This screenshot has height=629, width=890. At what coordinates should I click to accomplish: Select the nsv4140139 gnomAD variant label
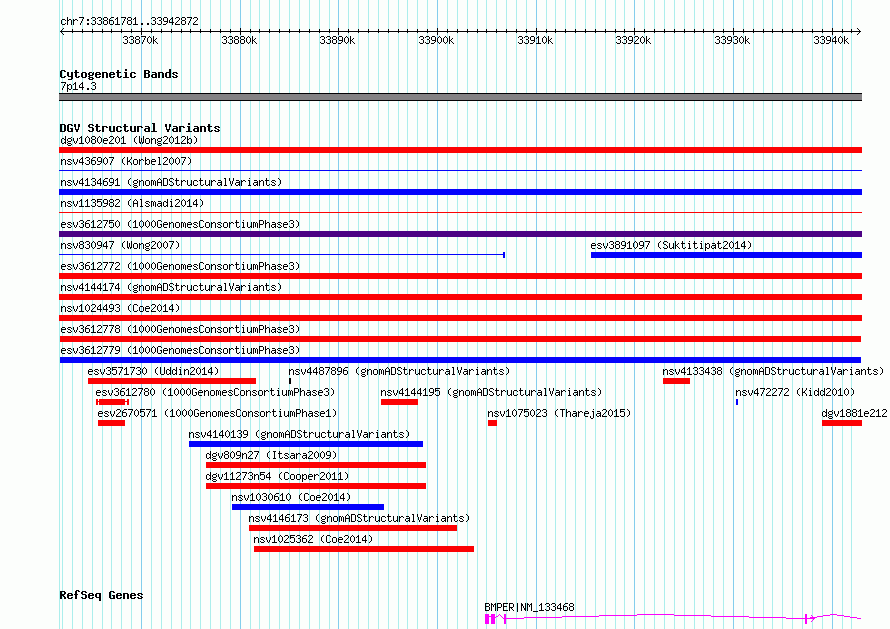pyautogui.click(x=299, y=434)
